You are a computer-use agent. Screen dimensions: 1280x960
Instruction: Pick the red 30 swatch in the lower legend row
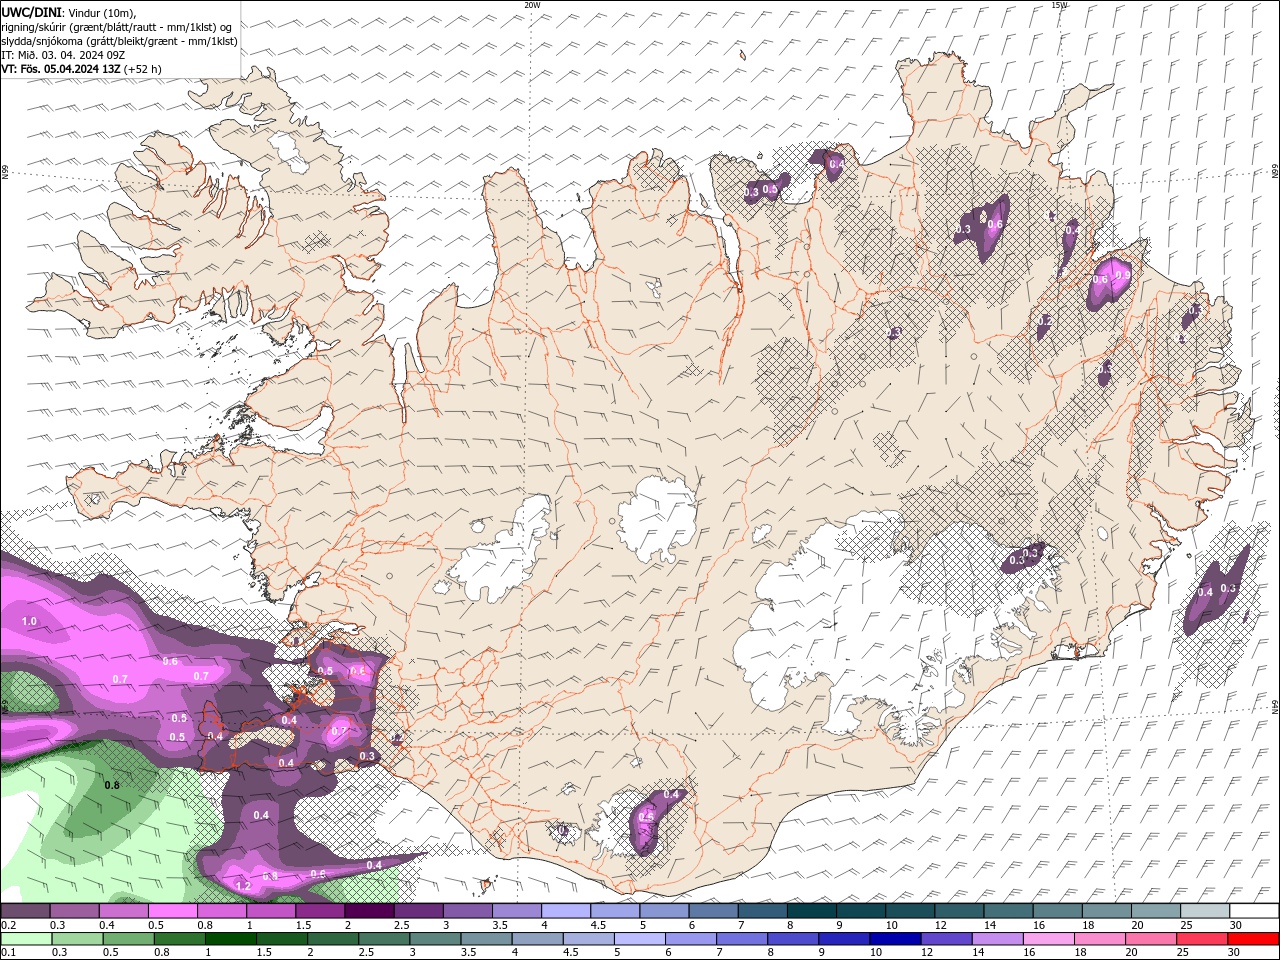click(x=1254, y=939)
